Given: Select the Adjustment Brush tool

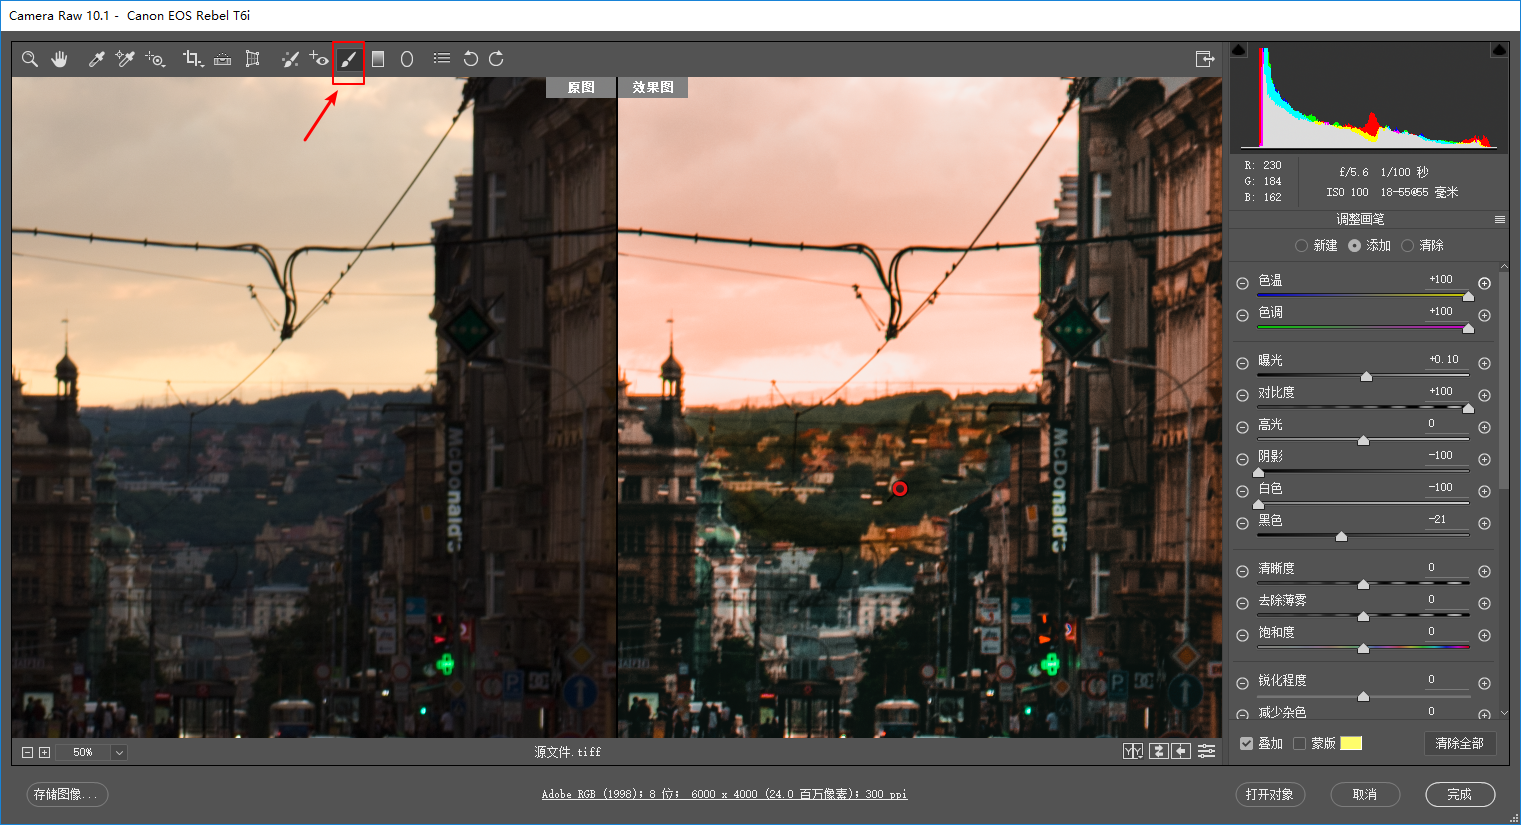Looking at the screenshot, I should point(348,59).
